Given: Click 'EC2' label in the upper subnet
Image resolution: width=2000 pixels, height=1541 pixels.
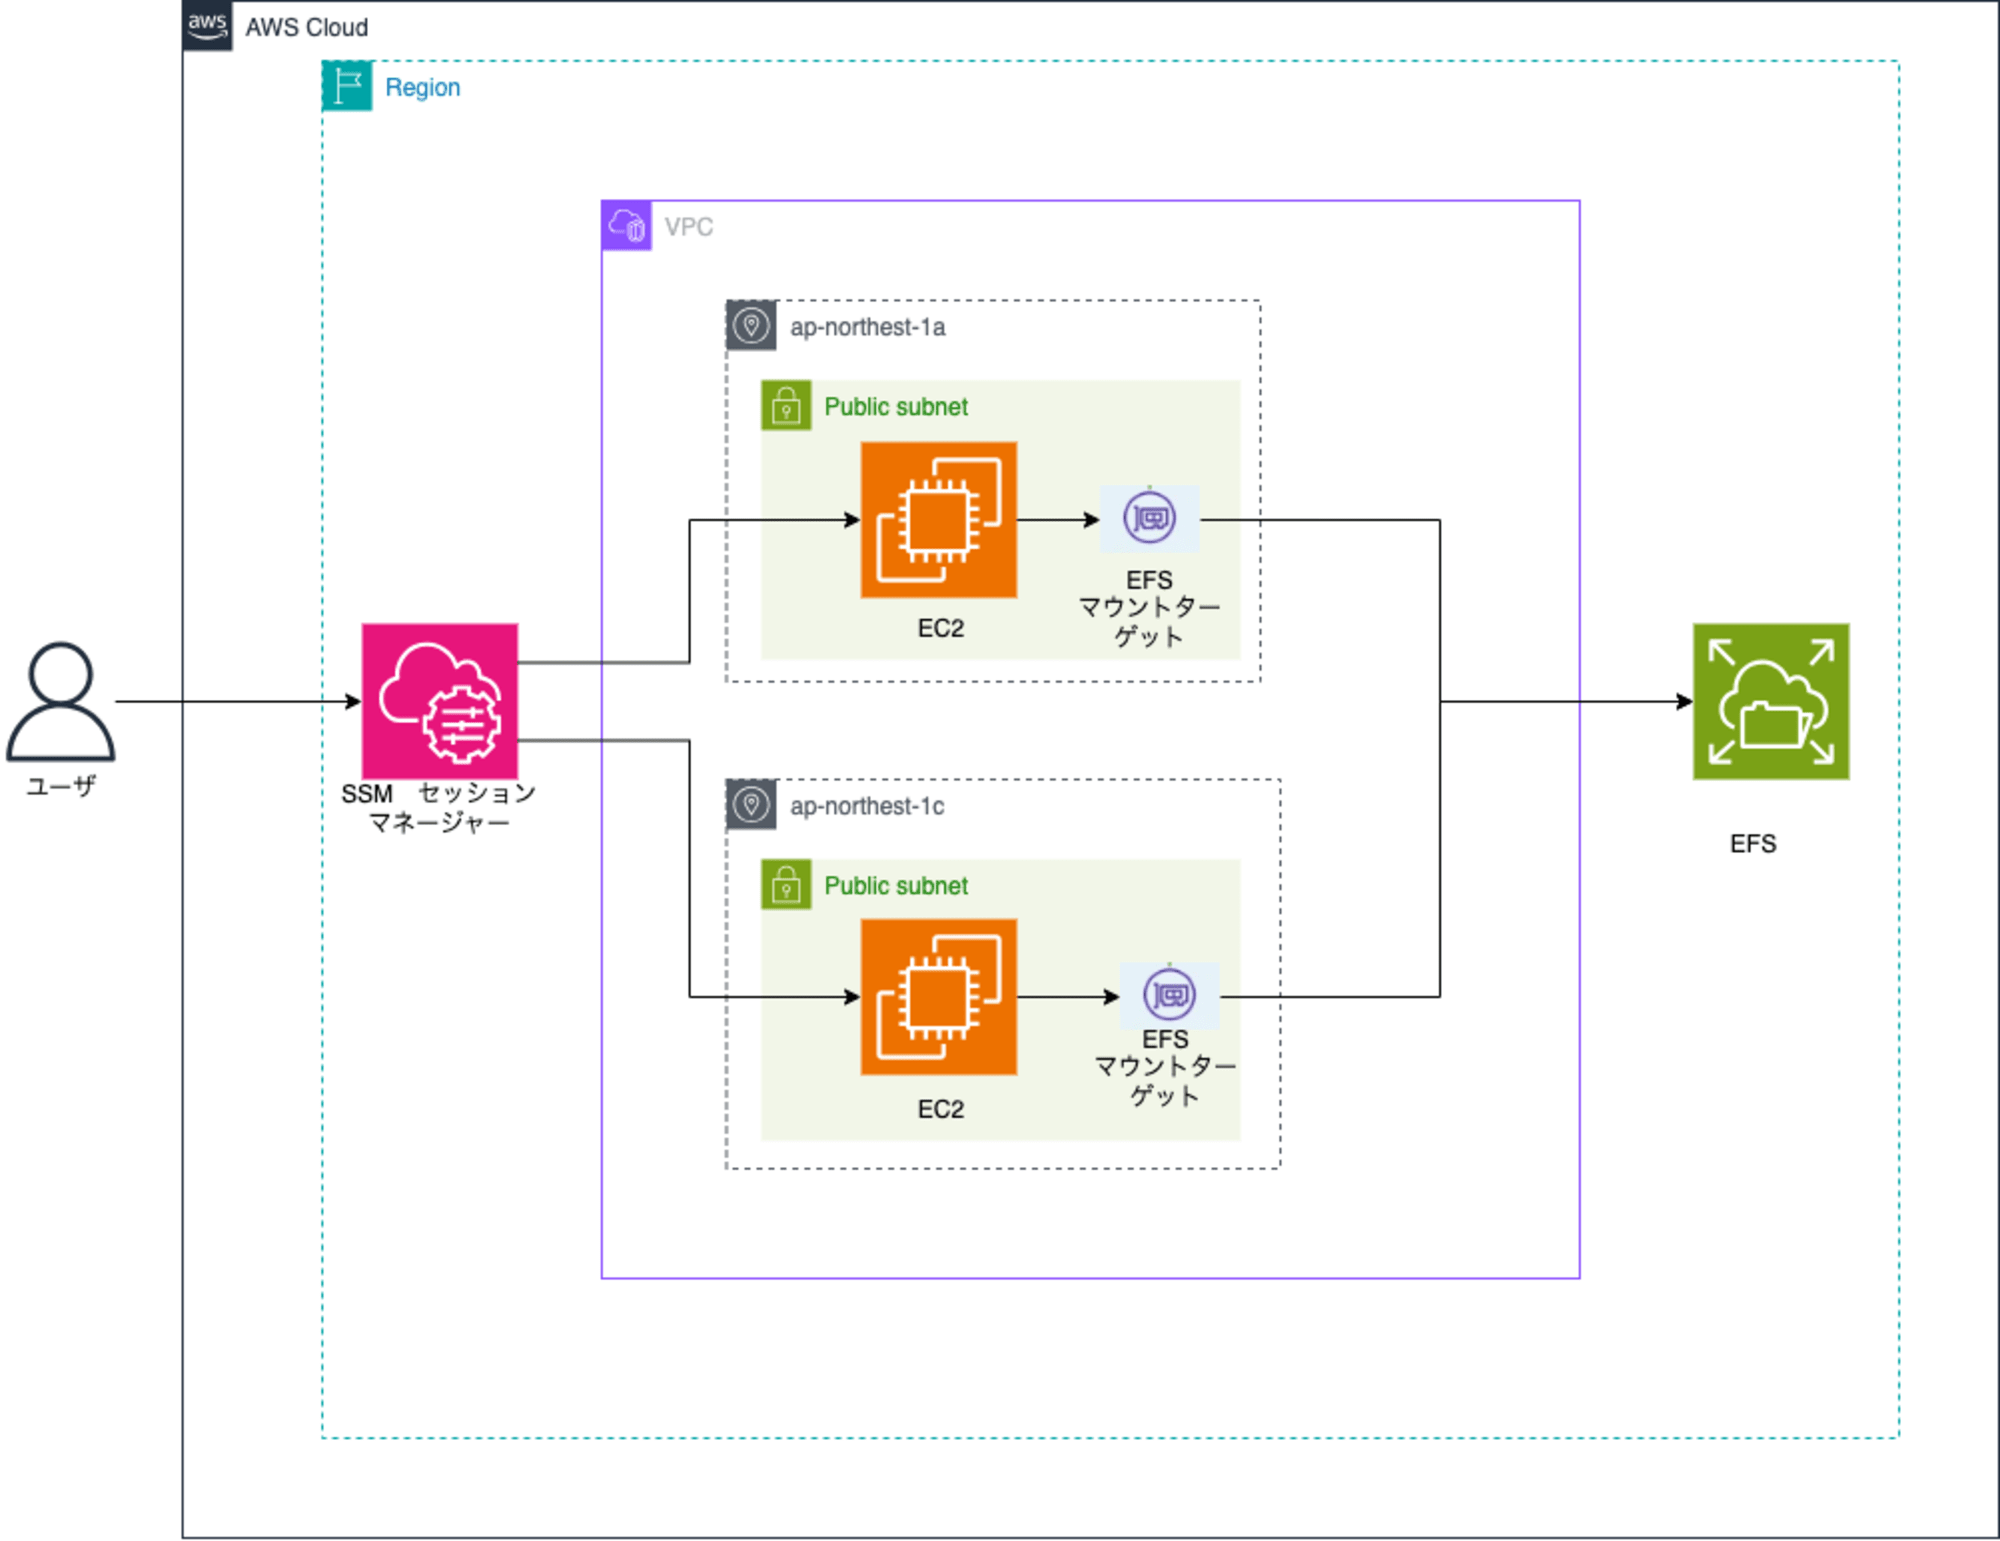Looking at the screenshot, I should point(941,628).
